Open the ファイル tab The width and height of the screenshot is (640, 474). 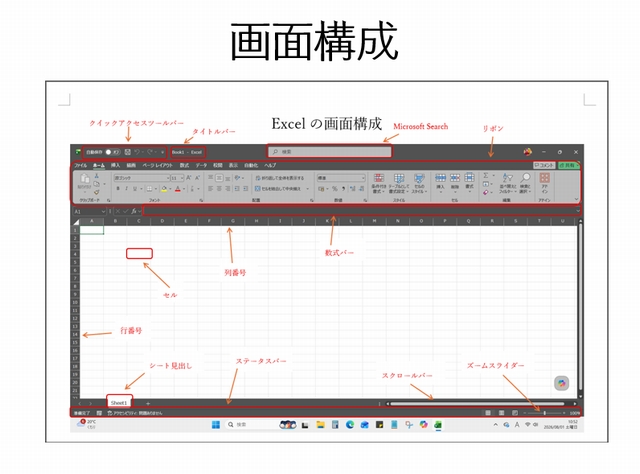[80, 165]
